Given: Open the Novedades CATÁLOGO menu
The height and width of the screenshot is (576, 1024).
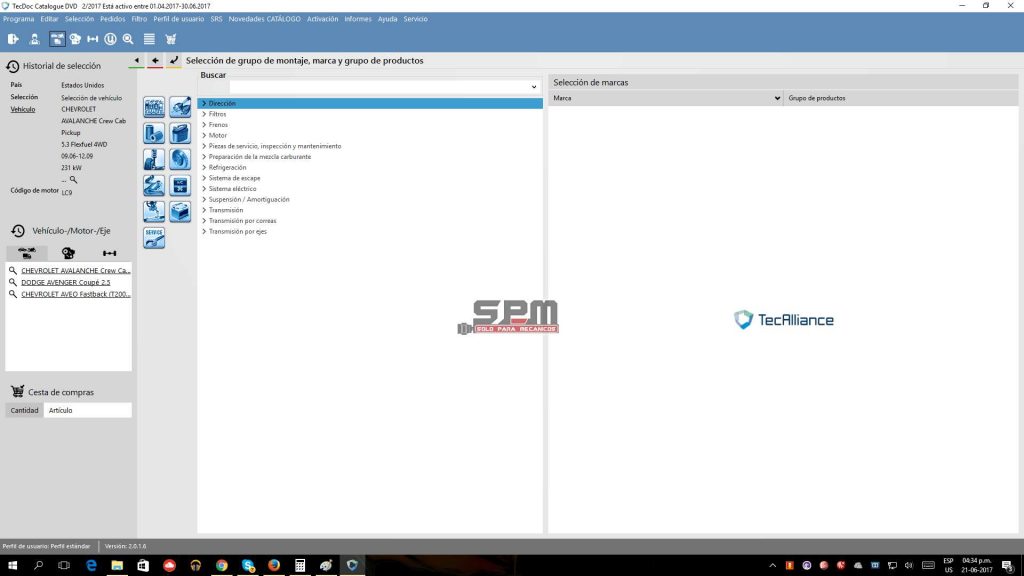Looking at the screenshot, I should (x=264, y=19).
